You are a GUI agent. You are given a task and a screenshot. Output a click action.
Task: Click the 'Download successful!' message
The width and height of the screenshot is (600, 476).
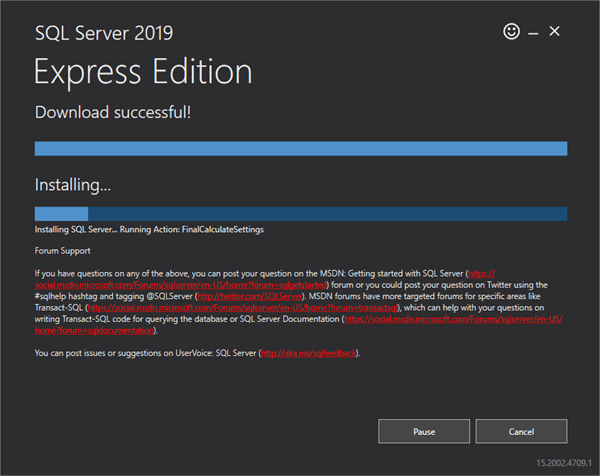point(113,112)
